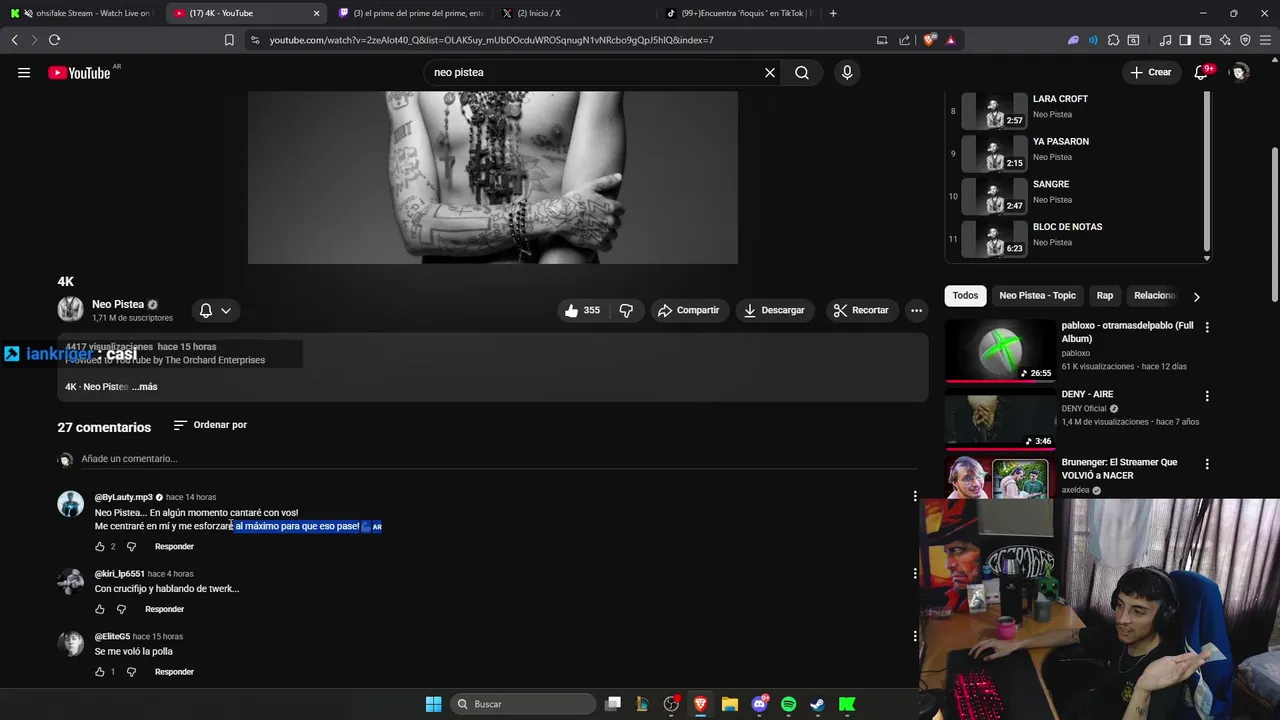
Task: Reply to the @ByLauty.mp3 comment
Action: (x=174, y=547)
